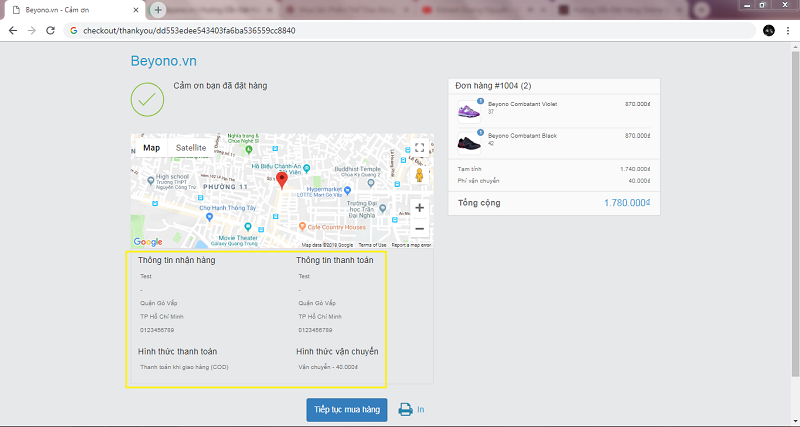Click the scrollbar down arrow
800x427 pixels.
point(795,420)
